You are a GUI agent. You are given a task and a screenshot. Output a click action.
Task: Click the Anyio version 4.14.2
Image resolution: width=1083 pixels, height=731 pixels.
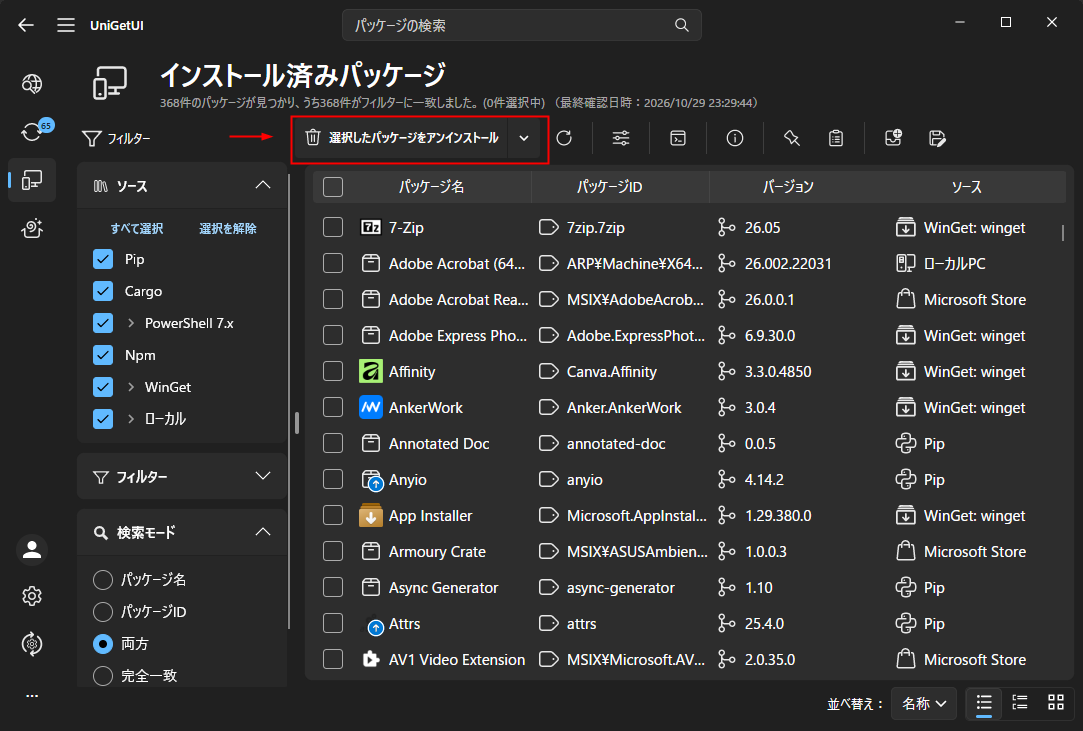tap(764, 480)
